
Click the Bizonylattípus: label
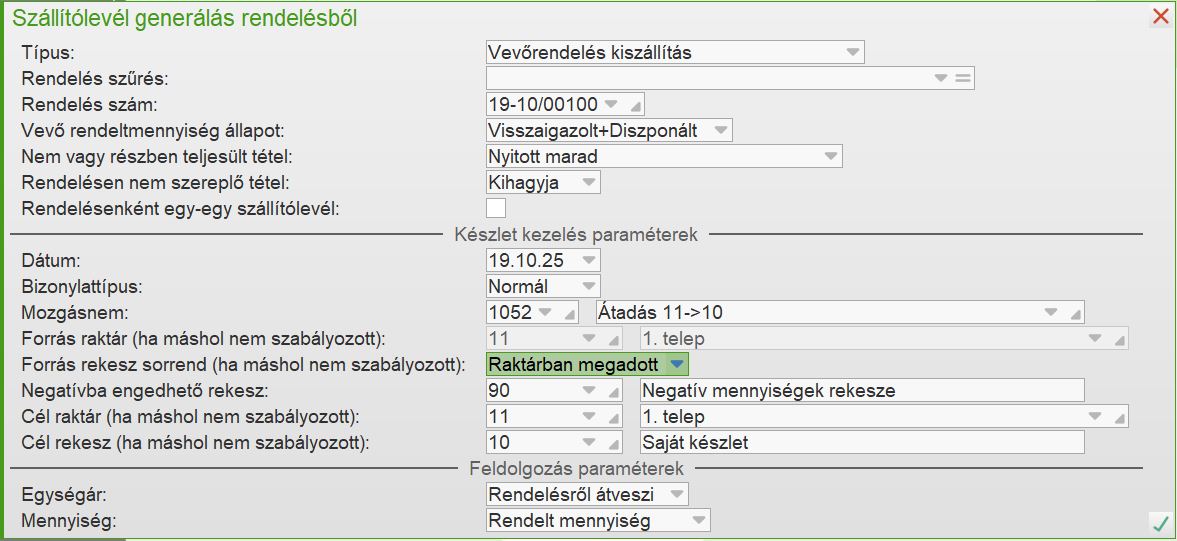point(82,287)
